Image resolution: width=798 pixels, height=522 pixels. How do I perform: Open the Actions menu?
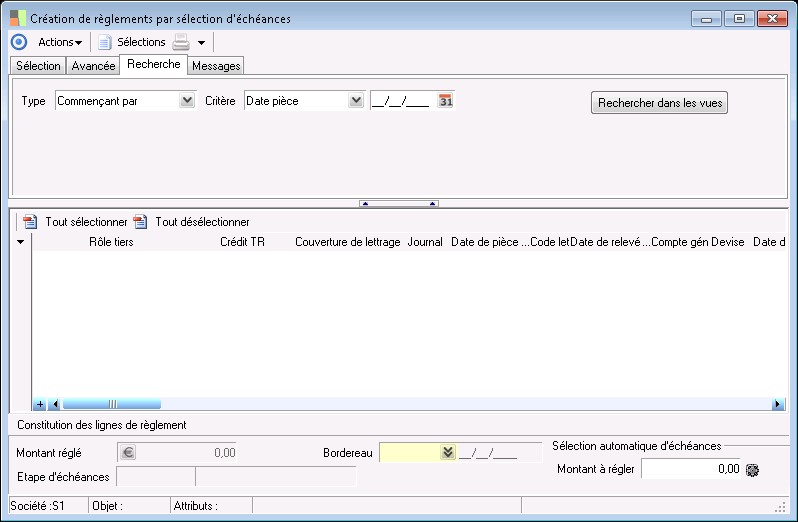(60, 42)
